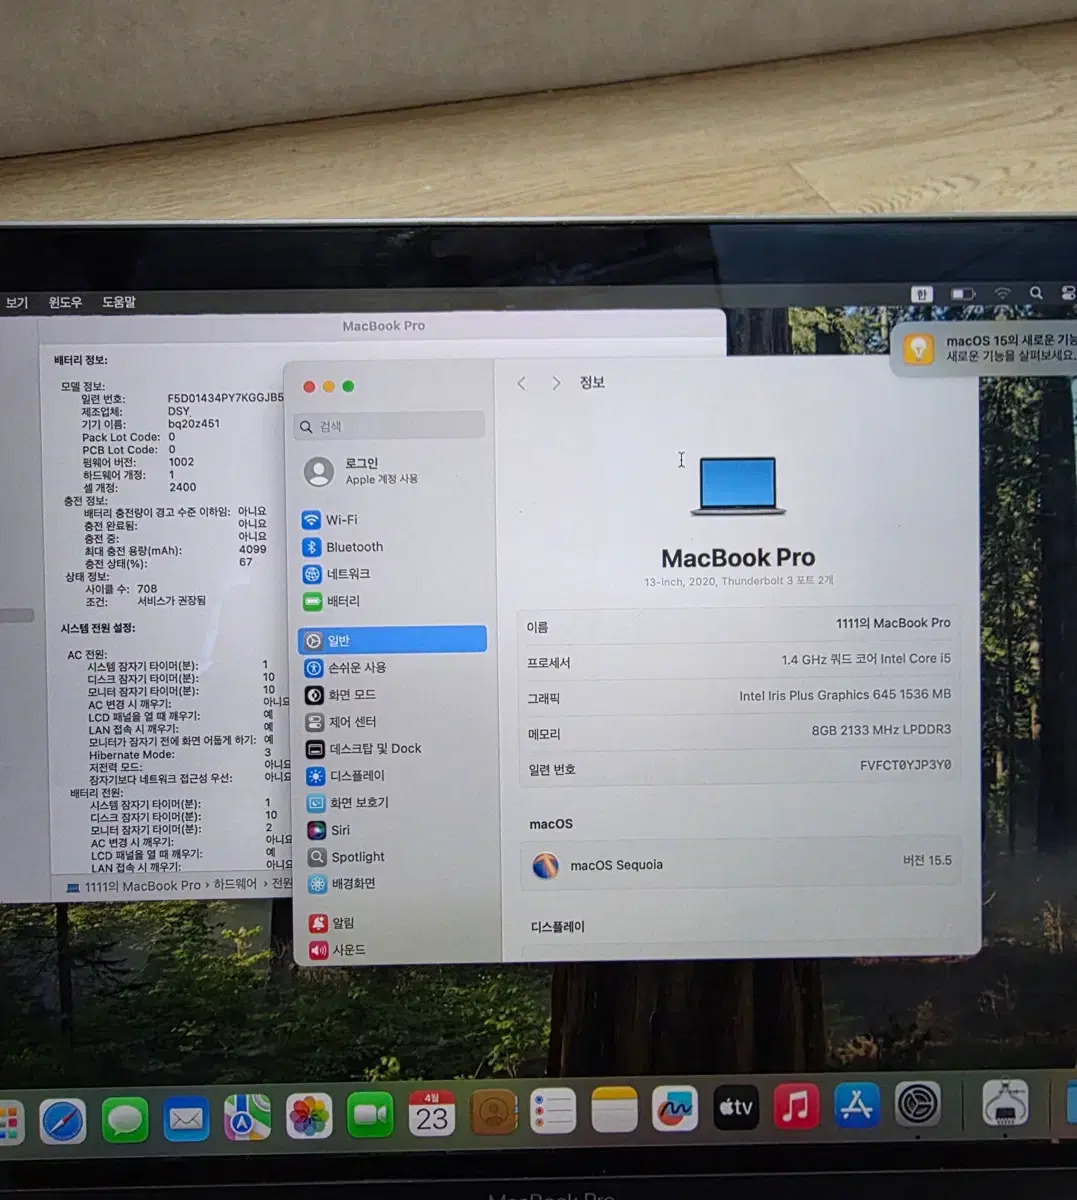The image size is (1077, 1200).
Task: Launch Contacts from the Dock
Action: click(493, 1112)
